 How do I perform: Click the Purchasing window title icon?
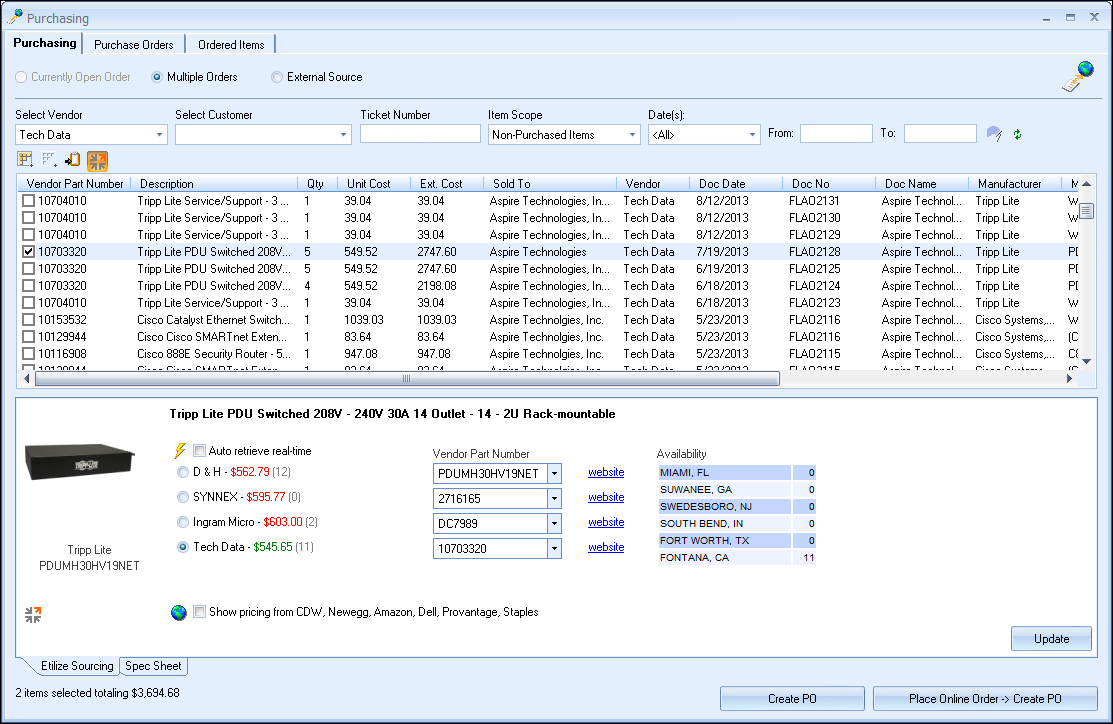(15, 17)
